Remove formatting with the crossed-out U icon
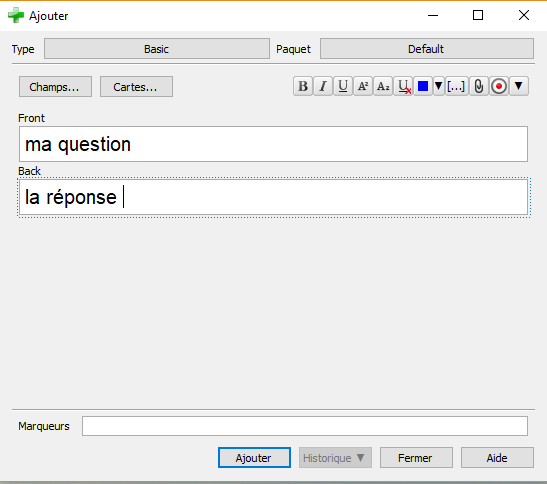547x484 pixels. pos(403,86)
